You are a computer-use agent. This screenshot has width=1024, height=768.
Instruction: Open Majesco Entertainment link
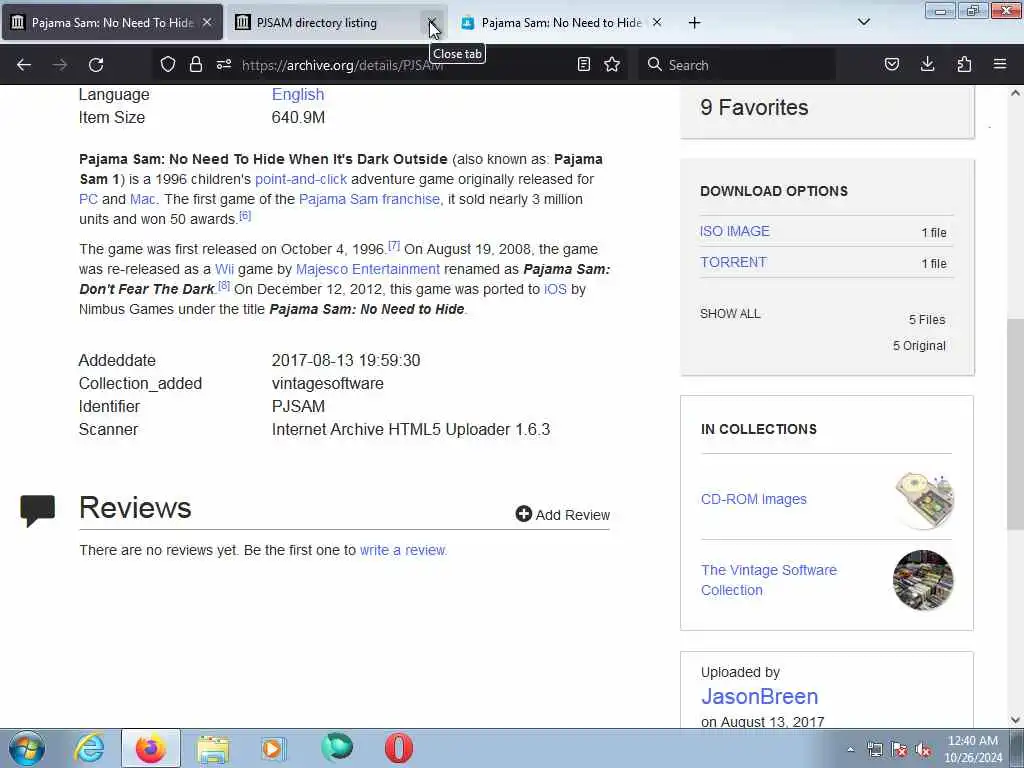click(x=368, y=269)
